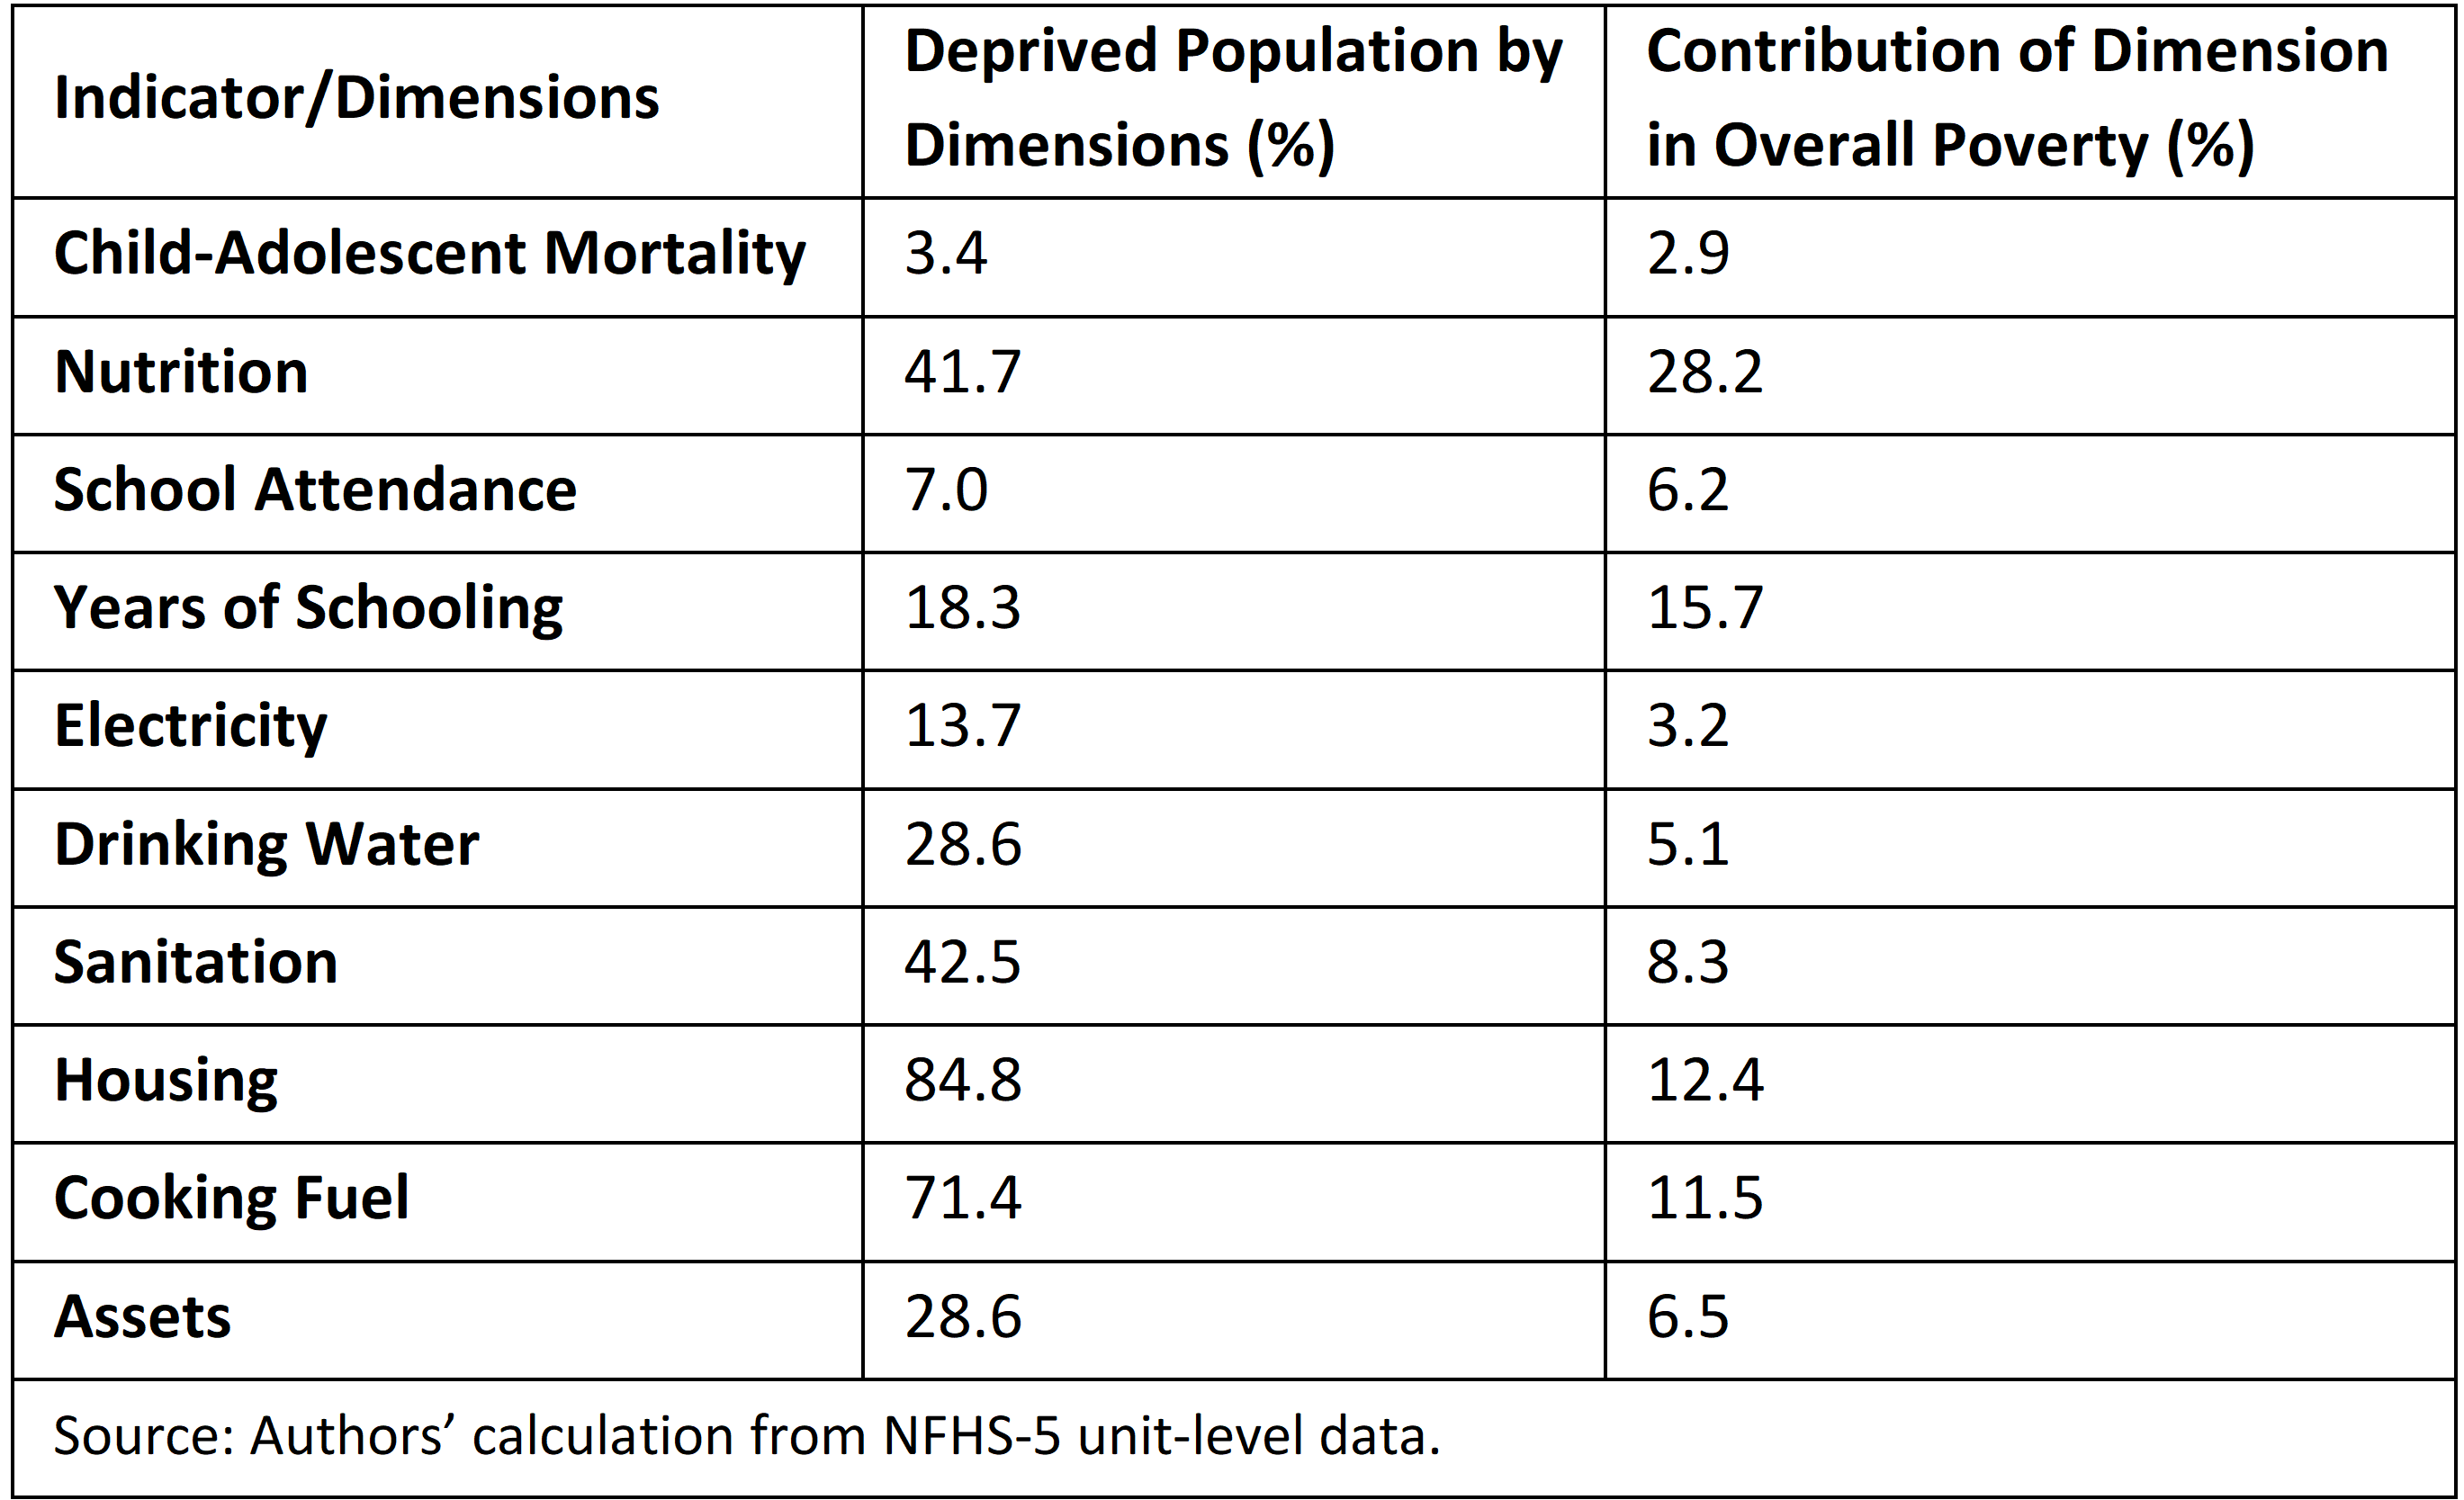Click the Assets row label
Viewport: 2464px width, 1500px height.
(142, 1317)
